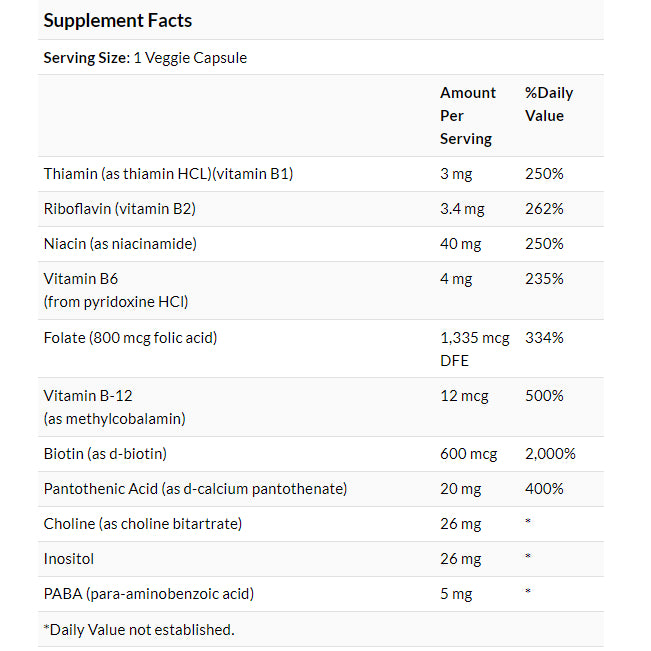
Task: Click the Choline (as choline bitartrate) label
Action: 143,524
